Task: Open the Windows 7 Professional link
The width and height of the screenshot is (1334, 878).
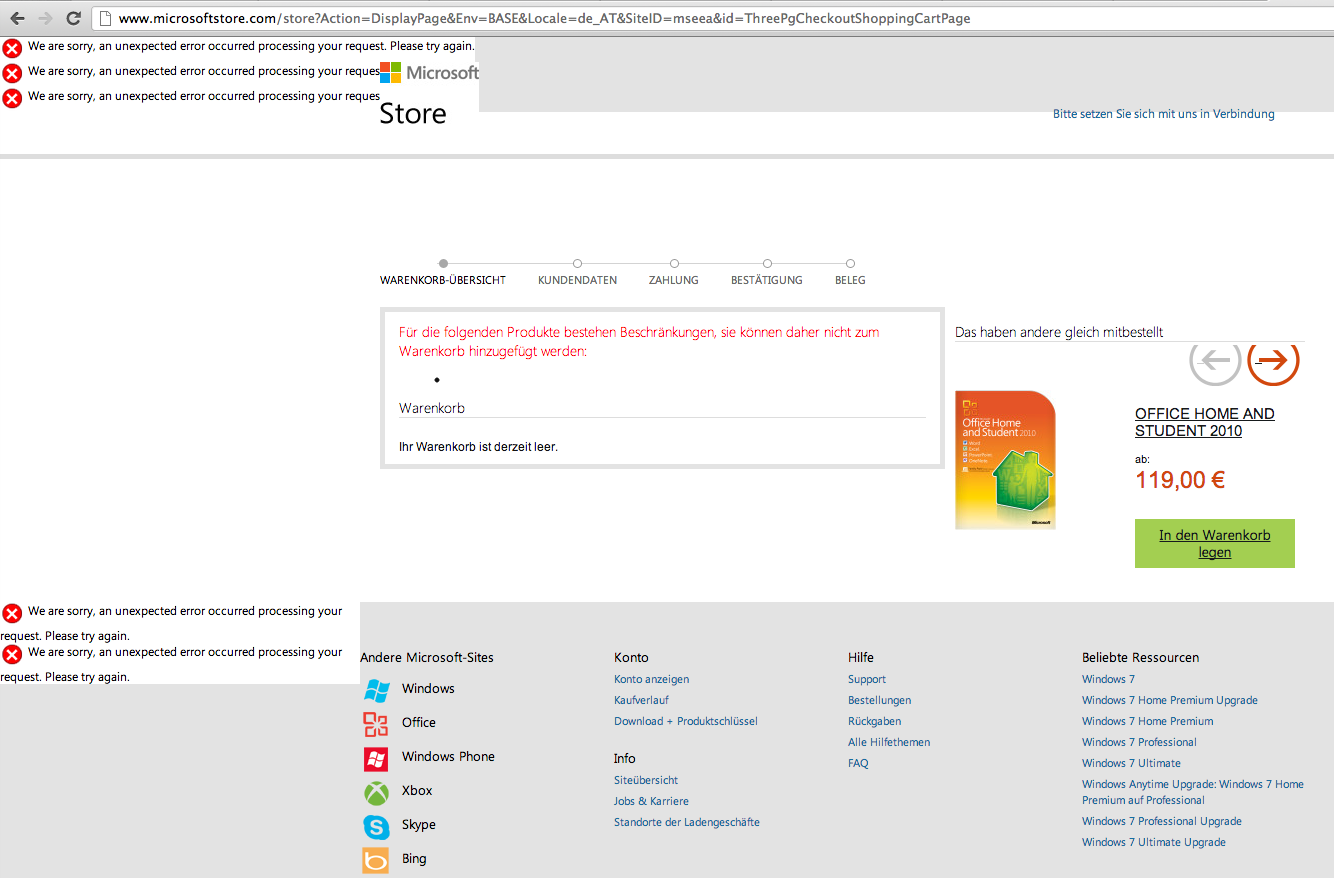Action: point(1139,742)
